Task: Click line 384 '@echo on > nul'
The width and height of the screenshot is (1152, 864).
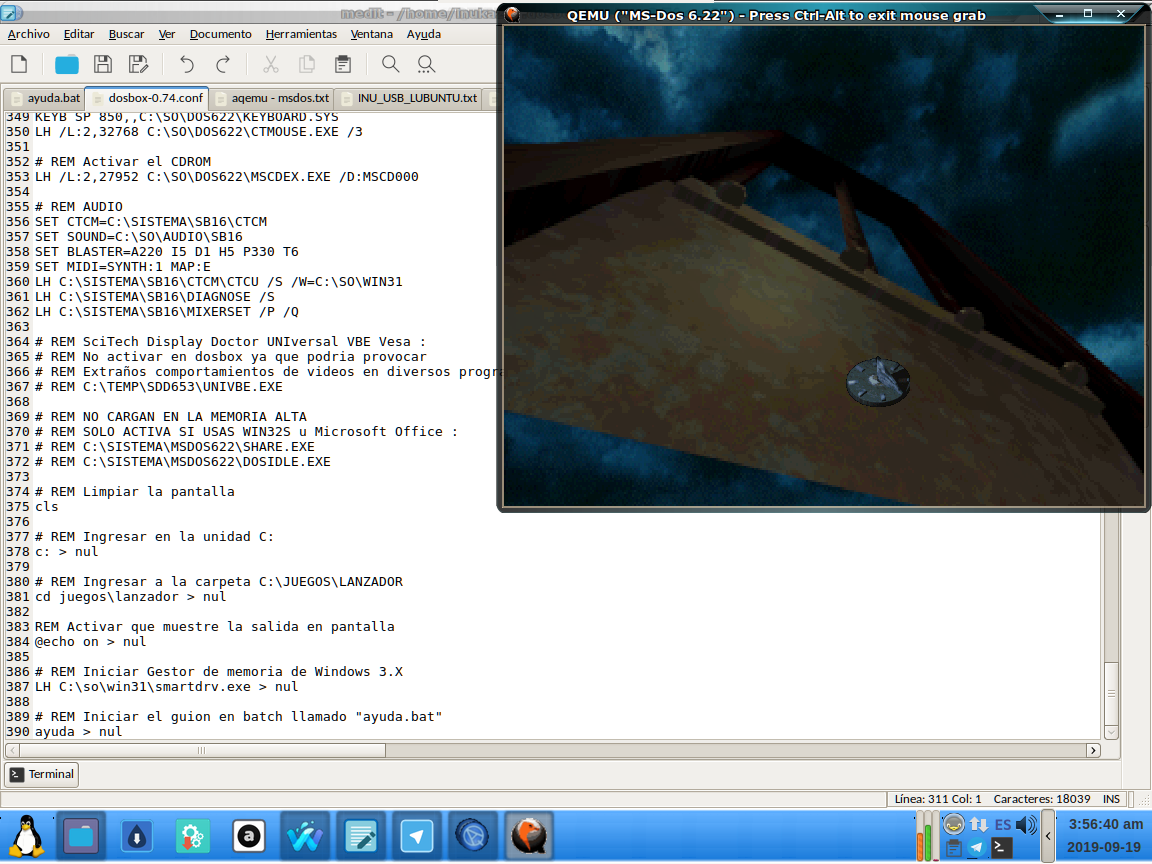Action: coord(90,642)
